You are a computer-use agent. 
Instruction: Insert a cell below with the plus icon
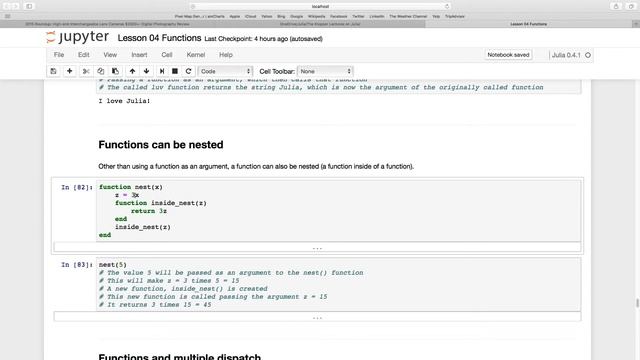tap(69, 71)
